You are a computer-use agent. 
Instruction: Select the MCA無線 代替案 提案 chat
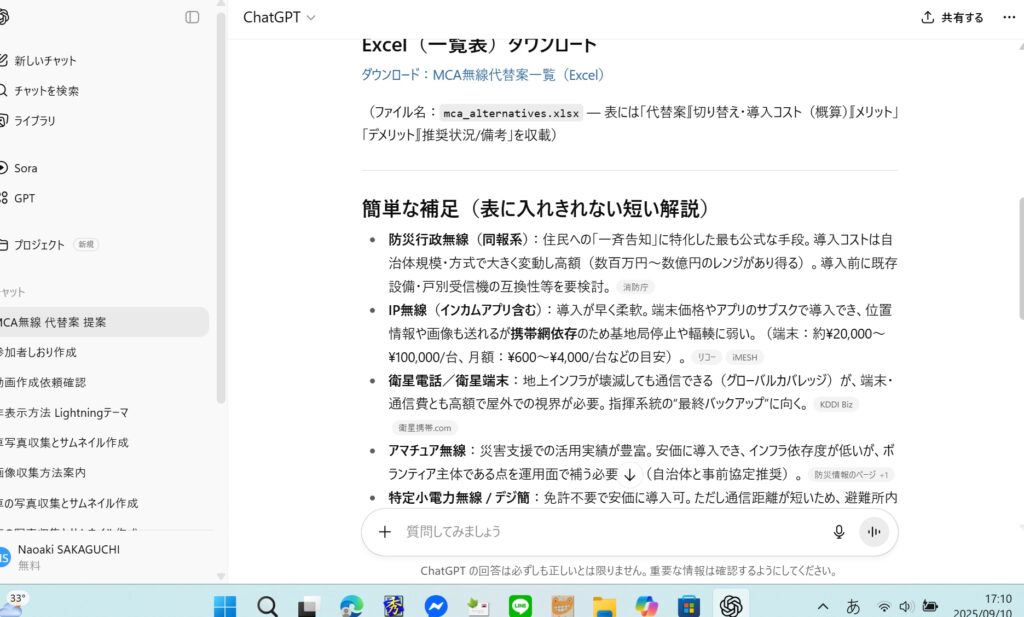click(x=103, y=323)
